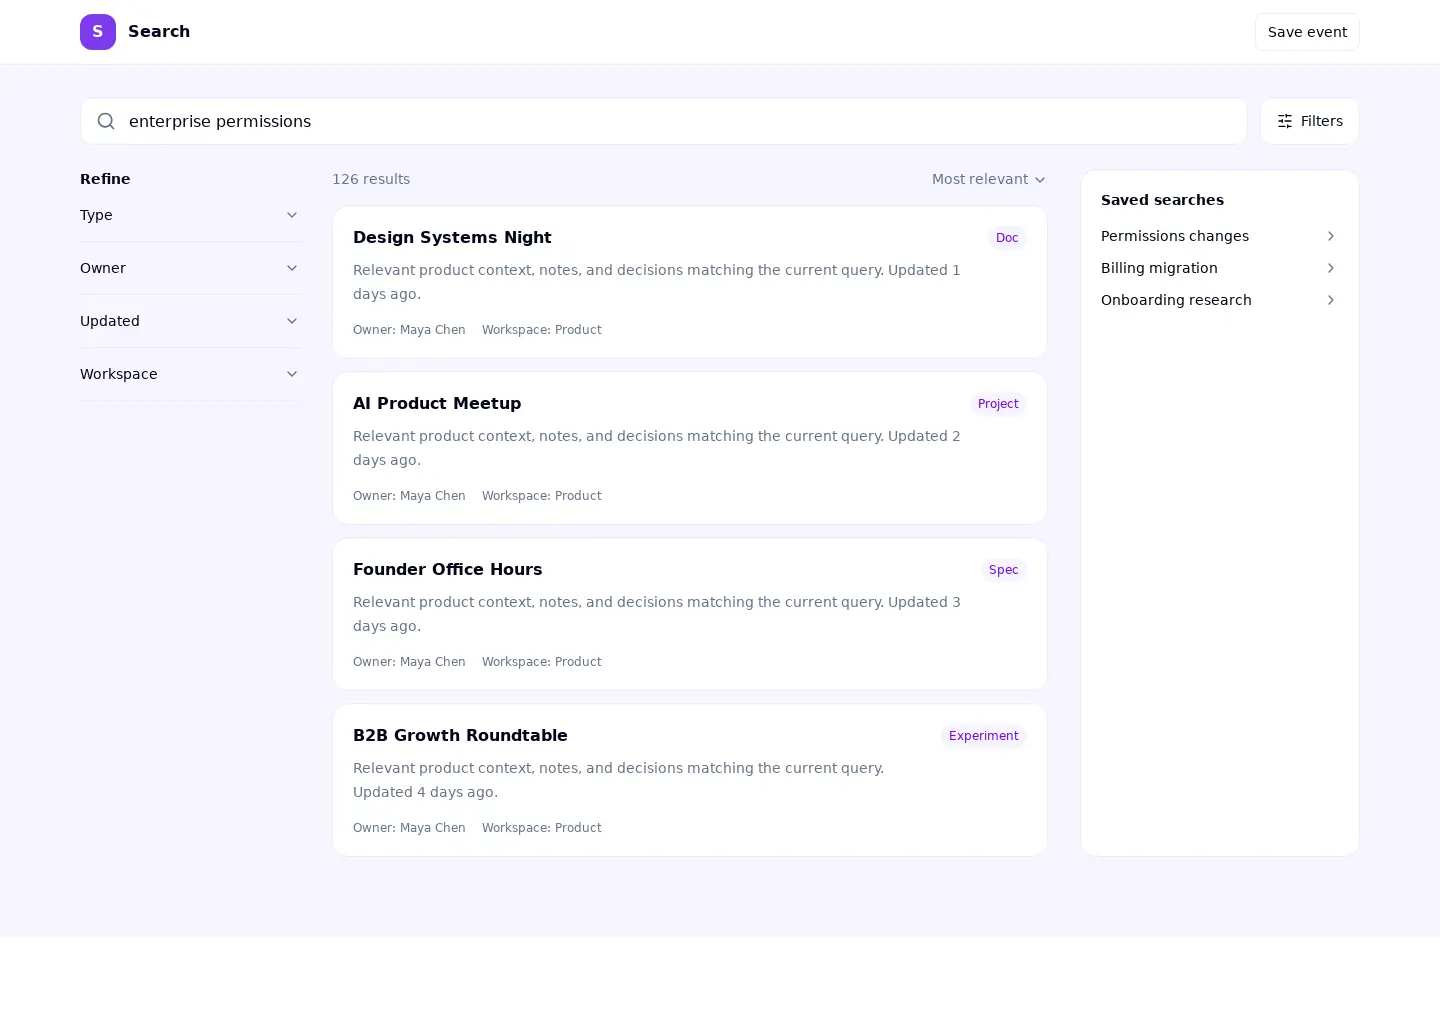Expand the Type refine filter
The height and width of the screenshot is (1024, 1440).
click(190, 215)
